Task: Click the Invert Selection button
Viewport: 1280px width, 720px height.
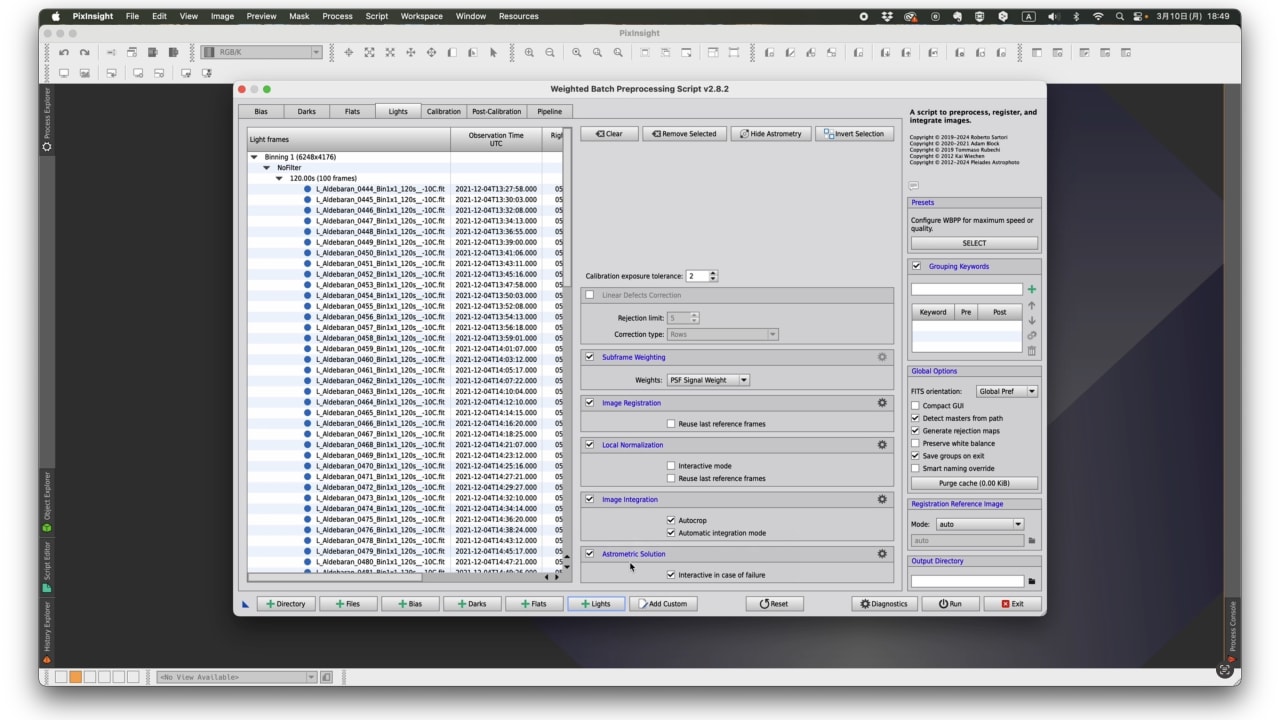Action: click(854, 134)
